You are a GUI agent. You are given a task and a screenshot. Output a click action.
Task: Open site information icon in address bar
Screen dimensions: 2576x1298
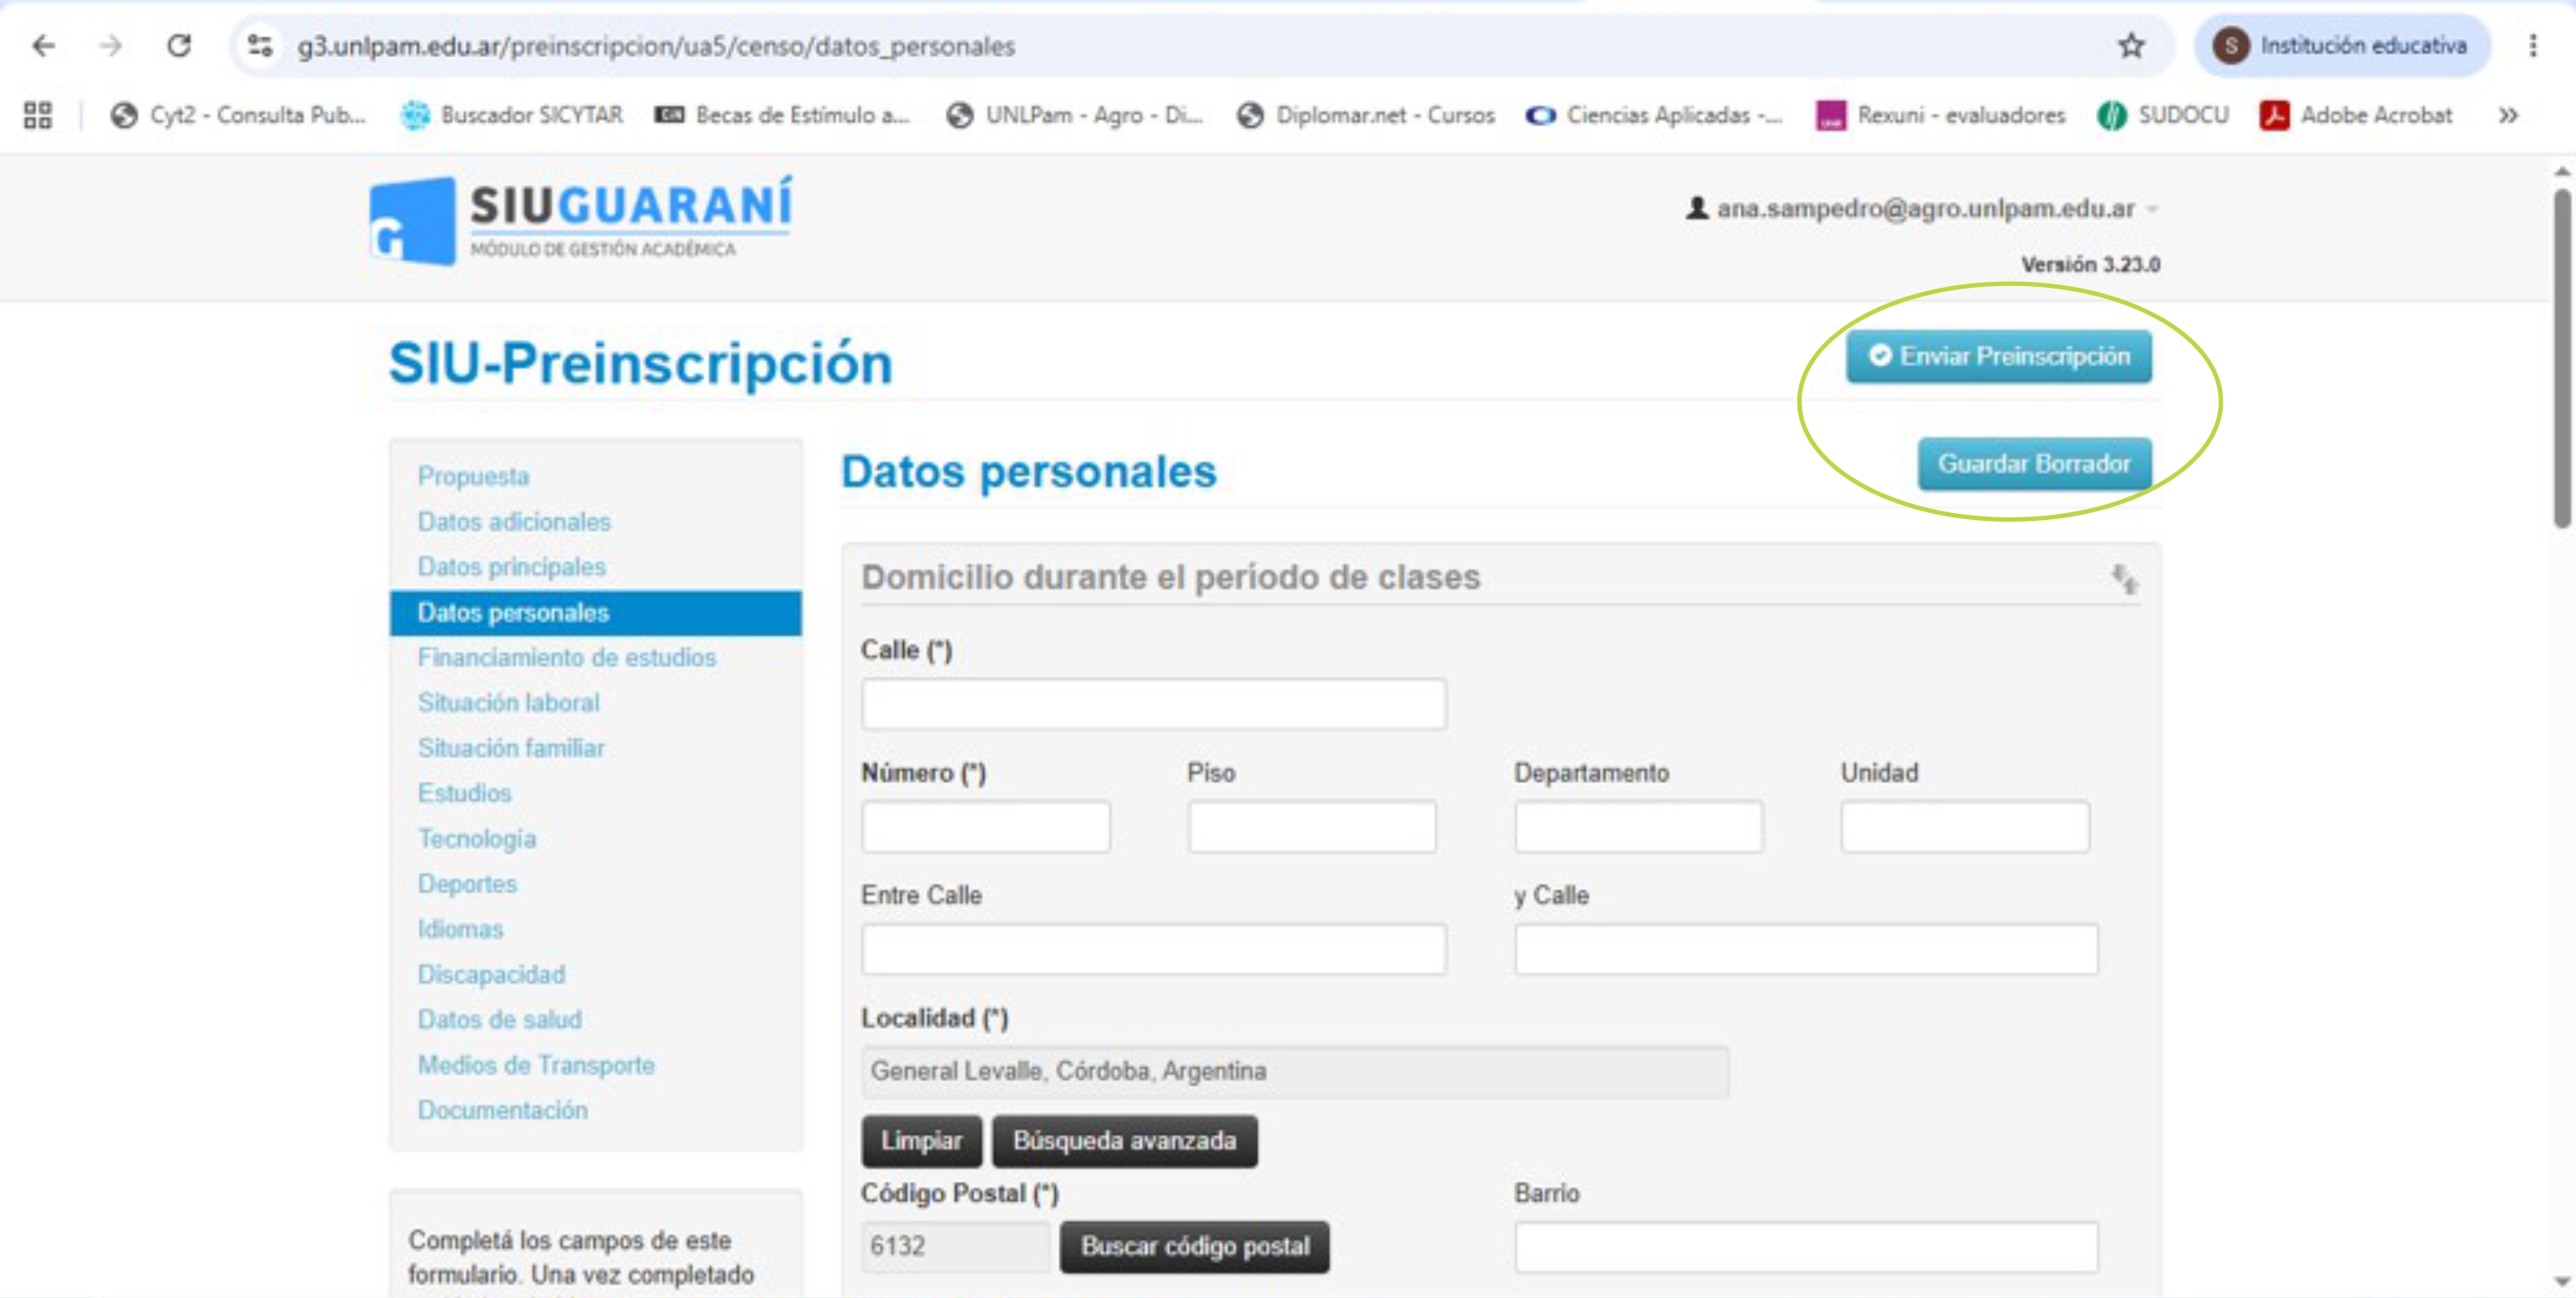pyautogui.click(x=260, y=46)
